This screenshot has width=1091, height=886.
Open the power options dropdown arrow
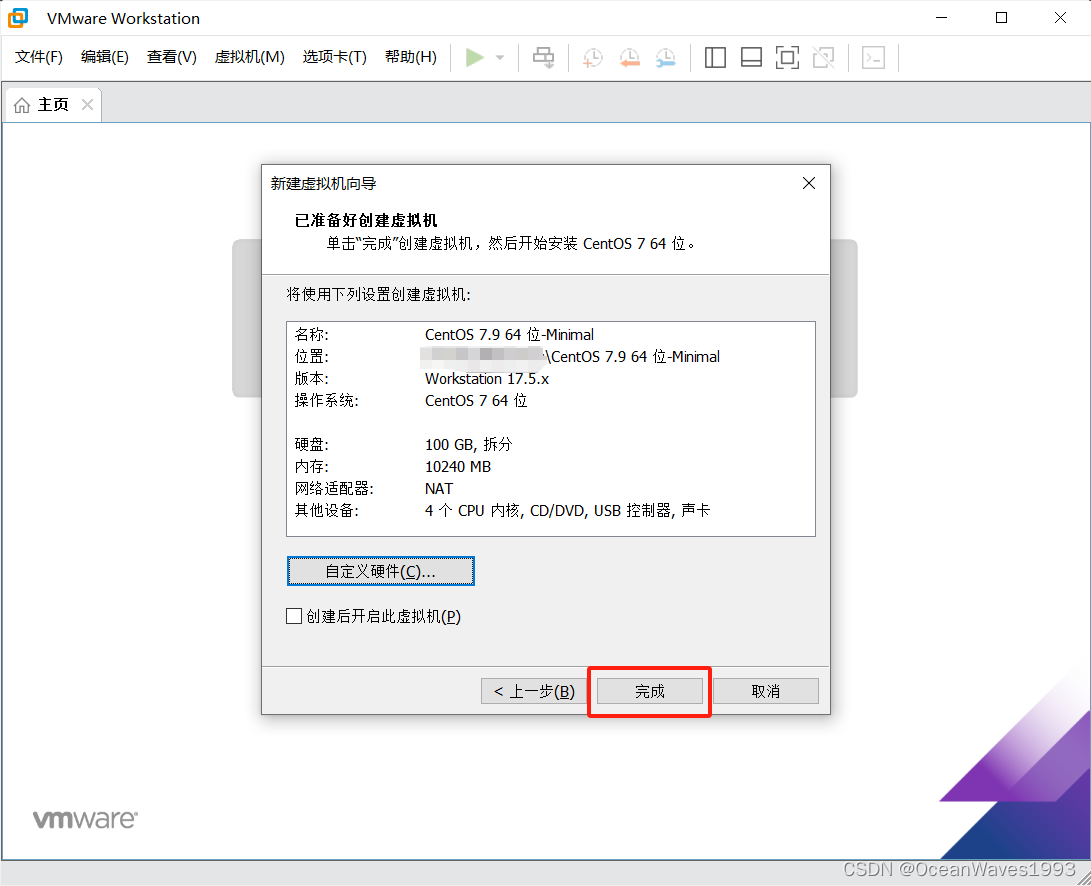(x=500, y=58)
